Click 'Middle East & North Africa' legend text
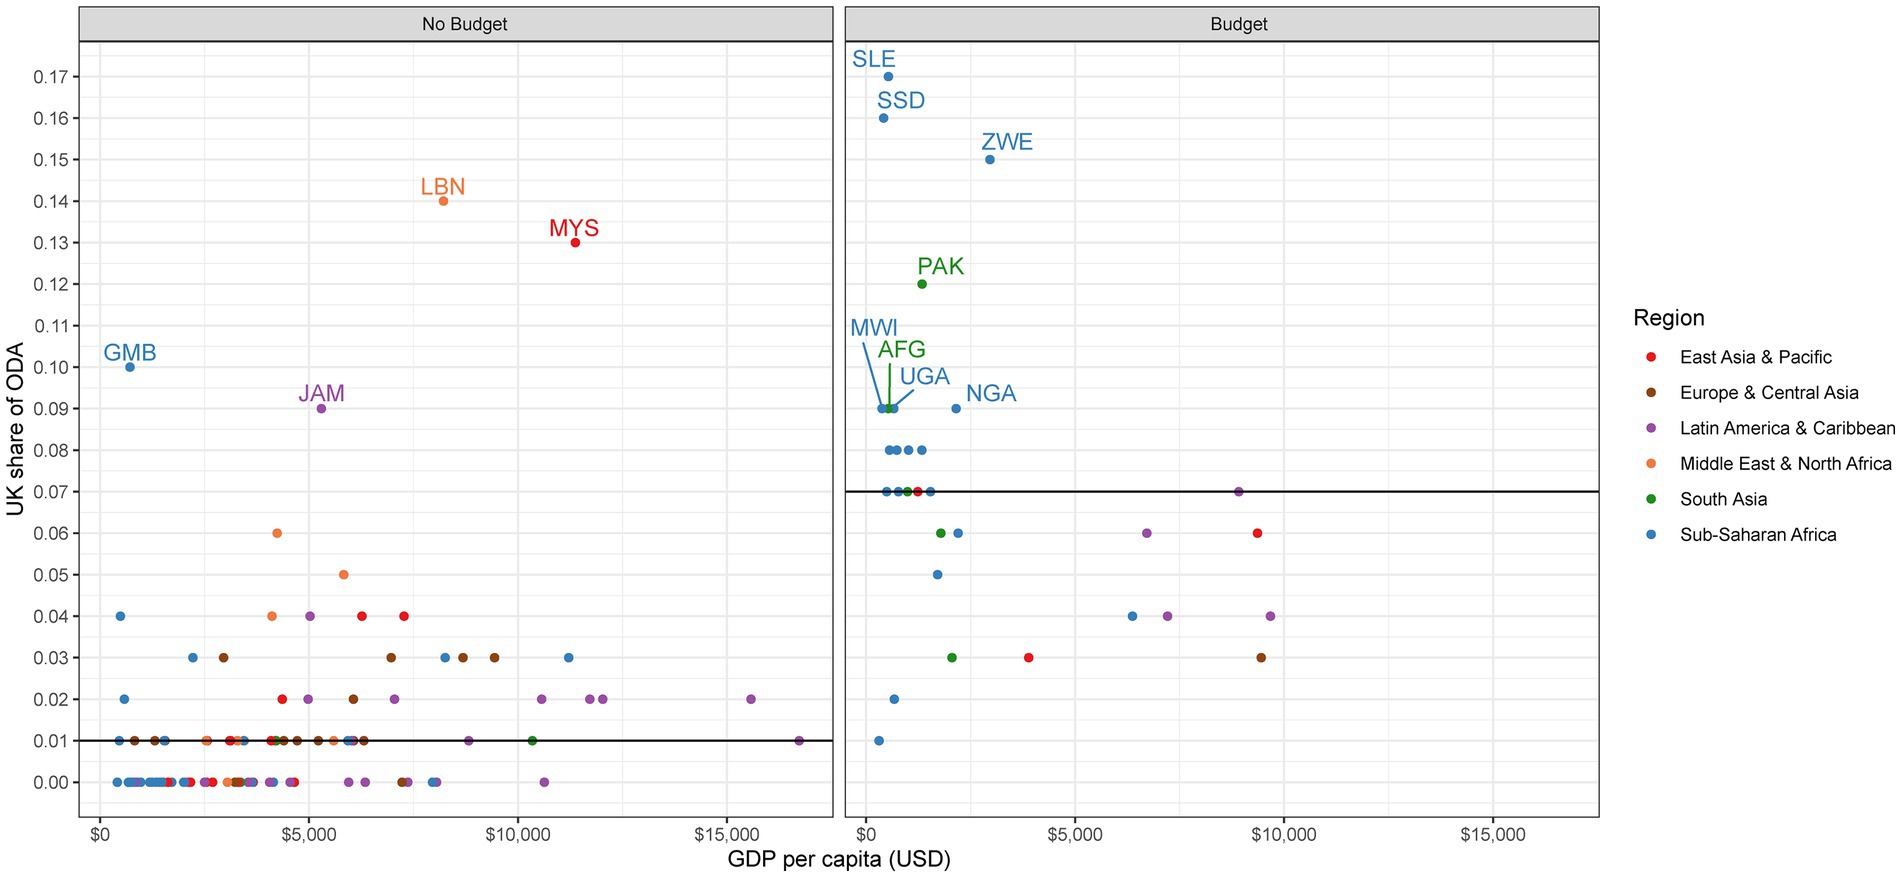This screenshot has width=1901, height=877. [1786, 464]
